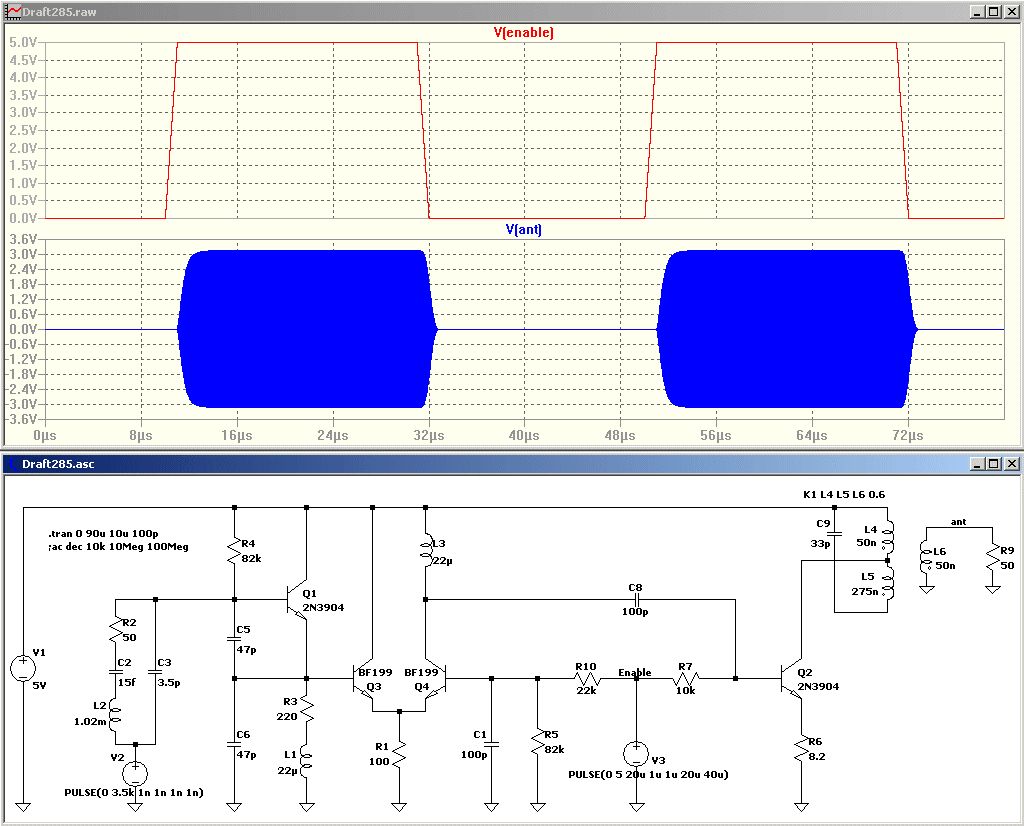Click the Enable net label in schematic
This screenshot has width=1024, height=826.
tap(635, 672)
